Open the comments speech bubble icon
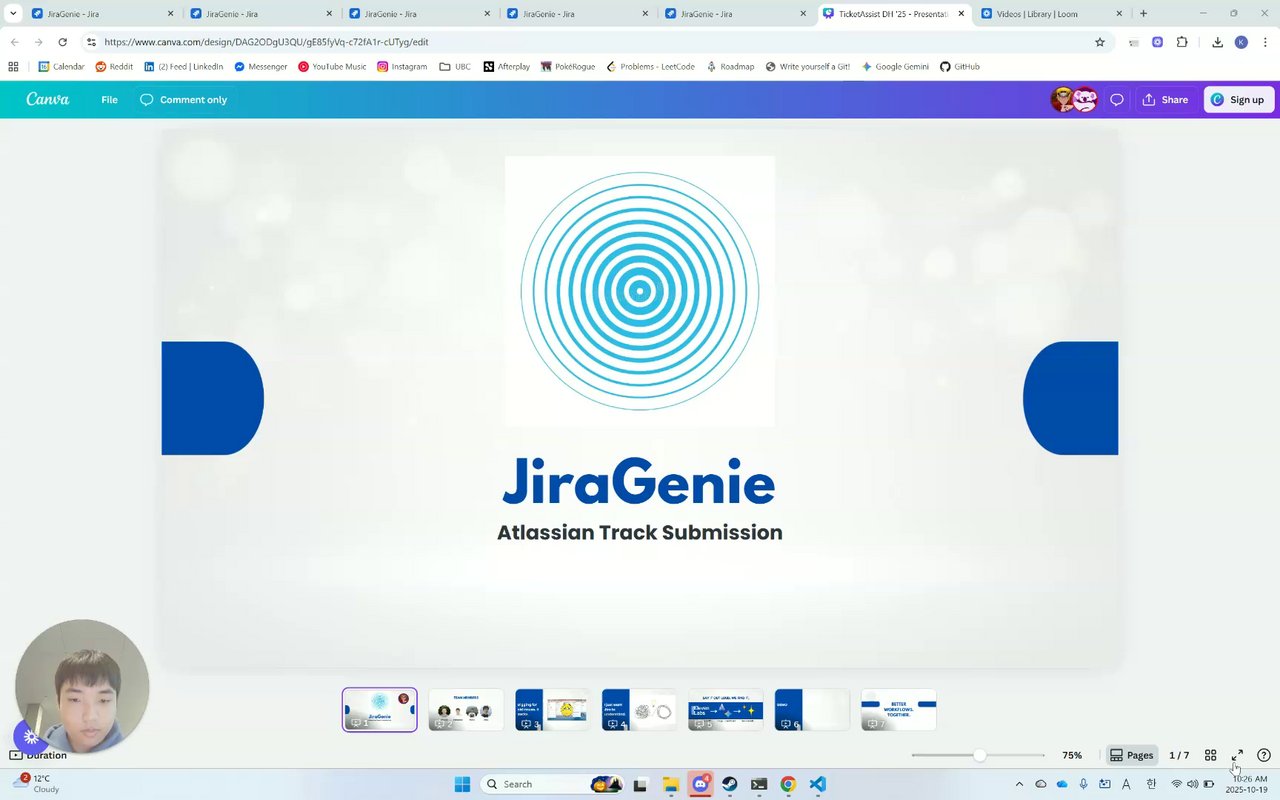 (1117, 100)
